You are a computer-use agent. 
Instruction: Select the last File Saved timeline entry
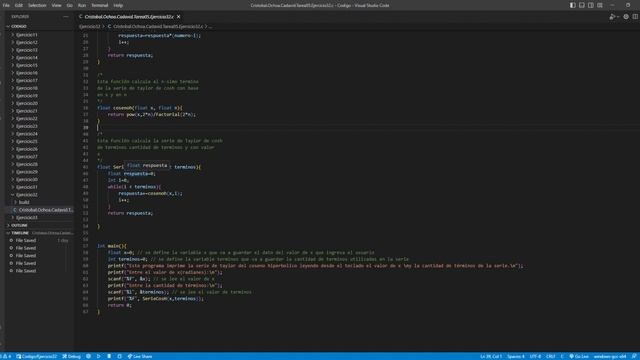coord(39,271)
